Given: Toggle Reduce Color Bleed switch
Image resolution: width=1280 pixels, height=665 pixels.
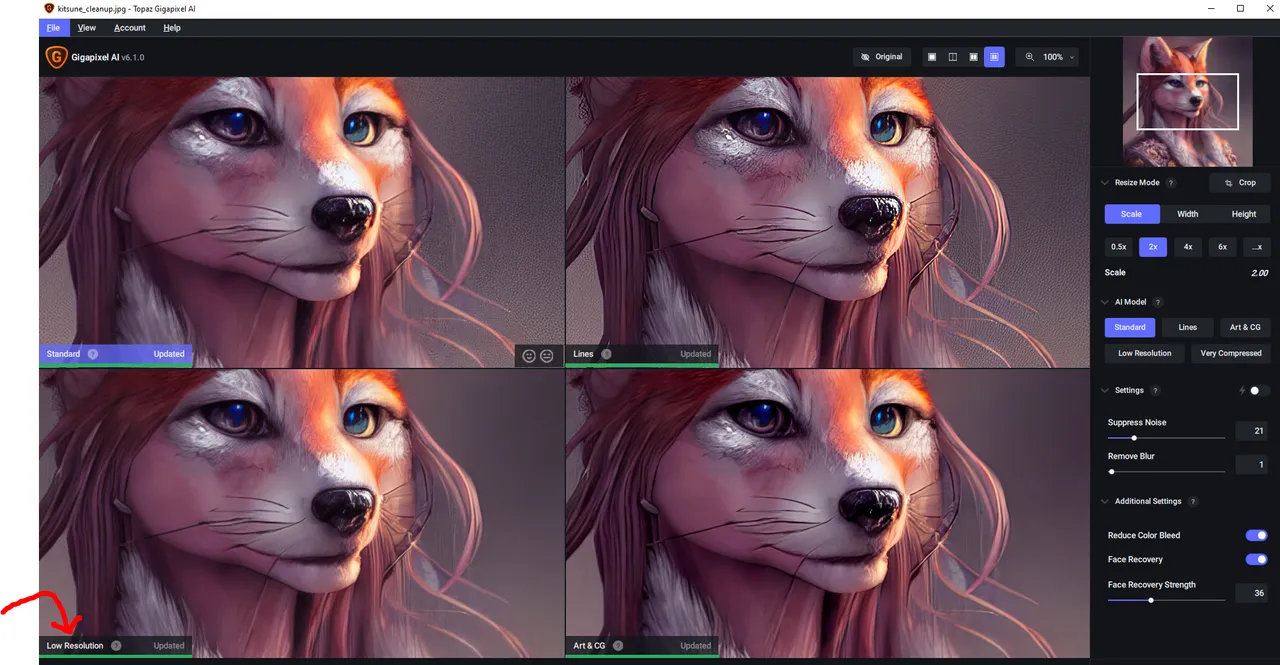Looking at the screenshot, I should pyautogui.click(x=1257, y=535).
